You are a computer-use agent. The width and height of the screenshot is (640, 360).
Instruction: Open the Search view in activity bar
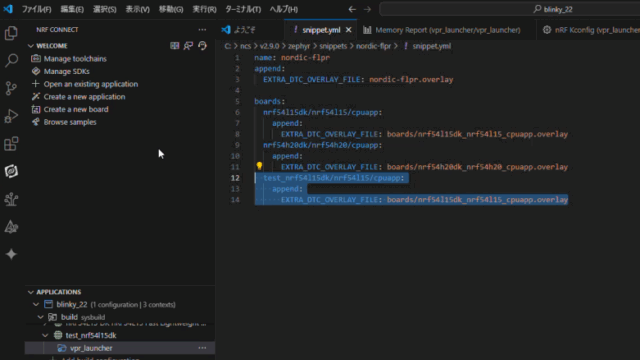pos(11,60)
